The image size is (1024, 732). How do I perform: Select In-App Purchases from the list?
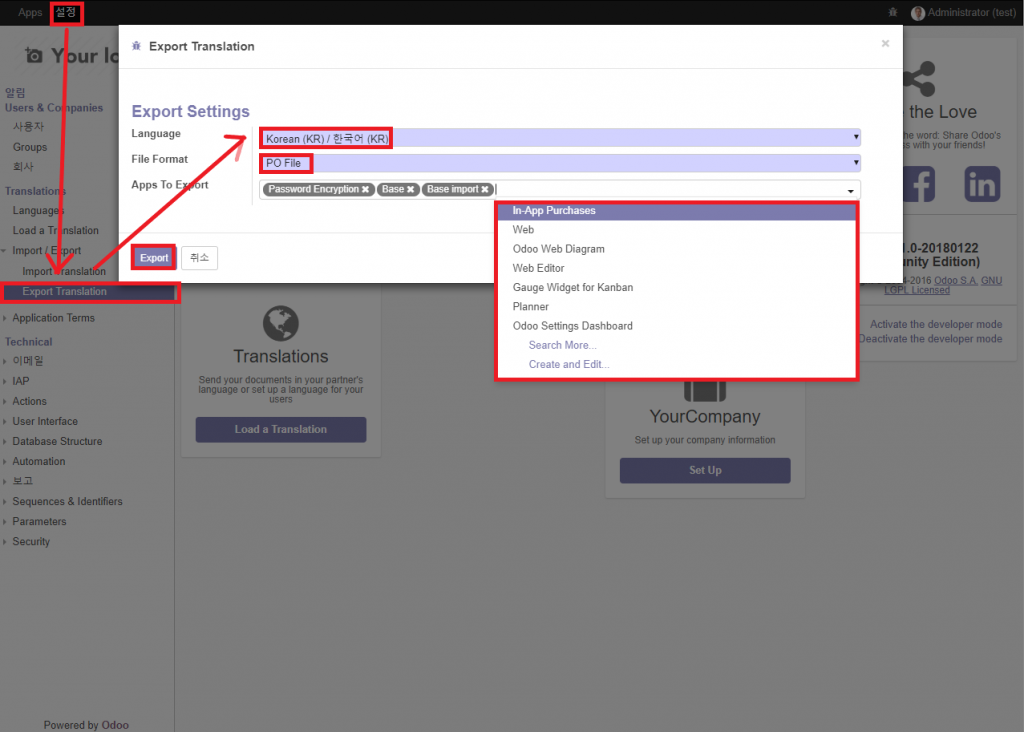[x=676, y=210]
